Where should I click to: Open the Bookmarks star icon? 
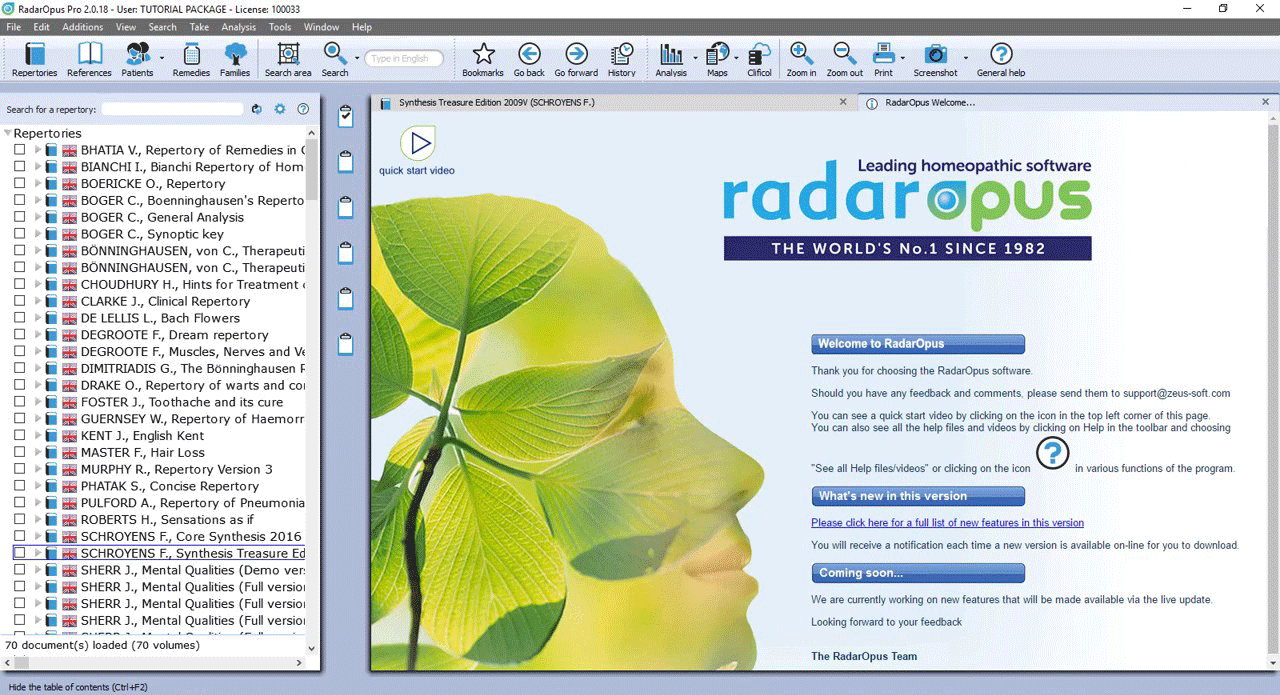[x=483, y=59]
